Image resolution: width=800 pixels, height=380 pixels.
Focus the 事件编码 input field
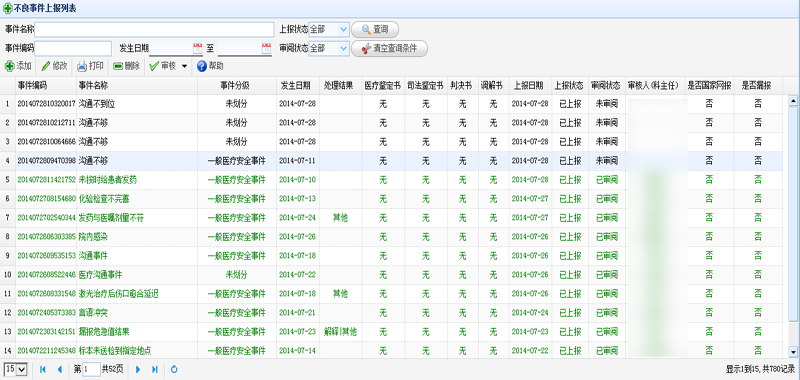[x=73, y=48]
